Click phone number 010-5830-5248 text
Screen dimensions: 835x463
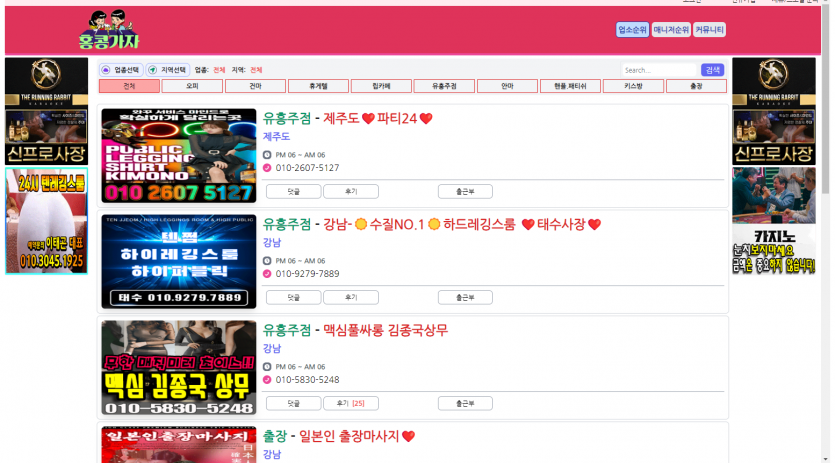pos(307,380)
